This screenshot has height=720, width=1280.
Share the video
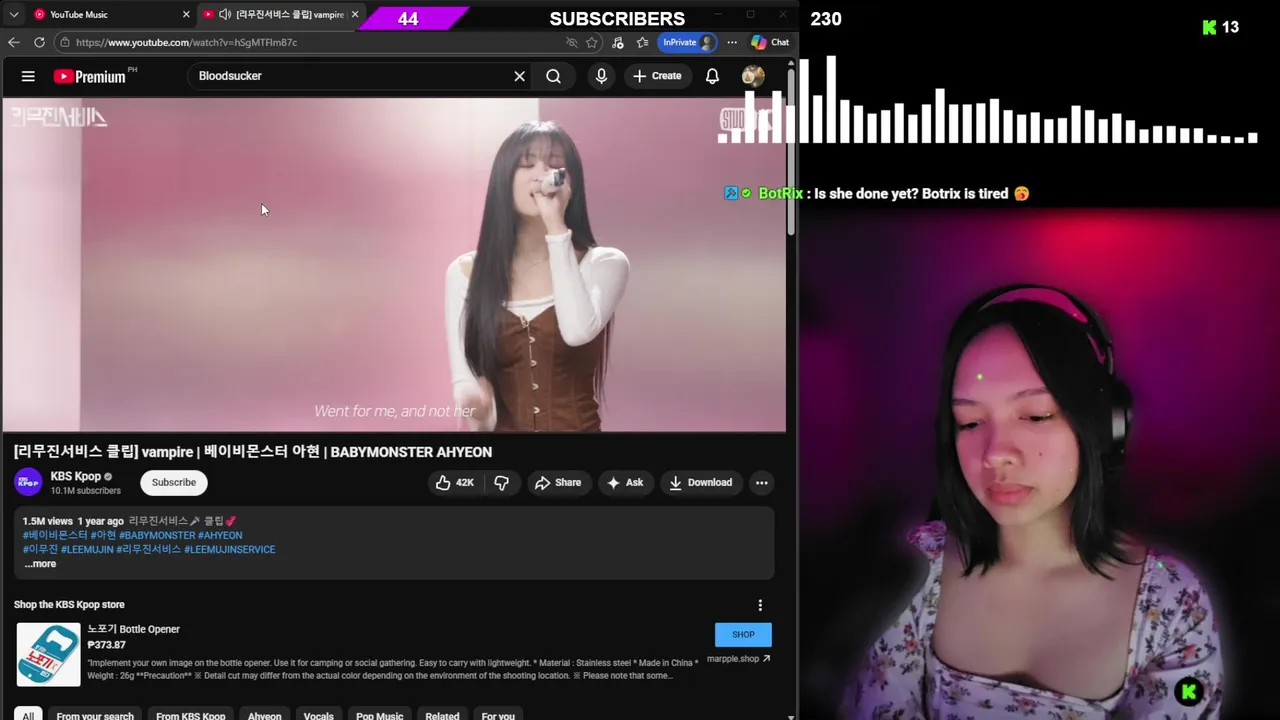click(x=558, y=482)
